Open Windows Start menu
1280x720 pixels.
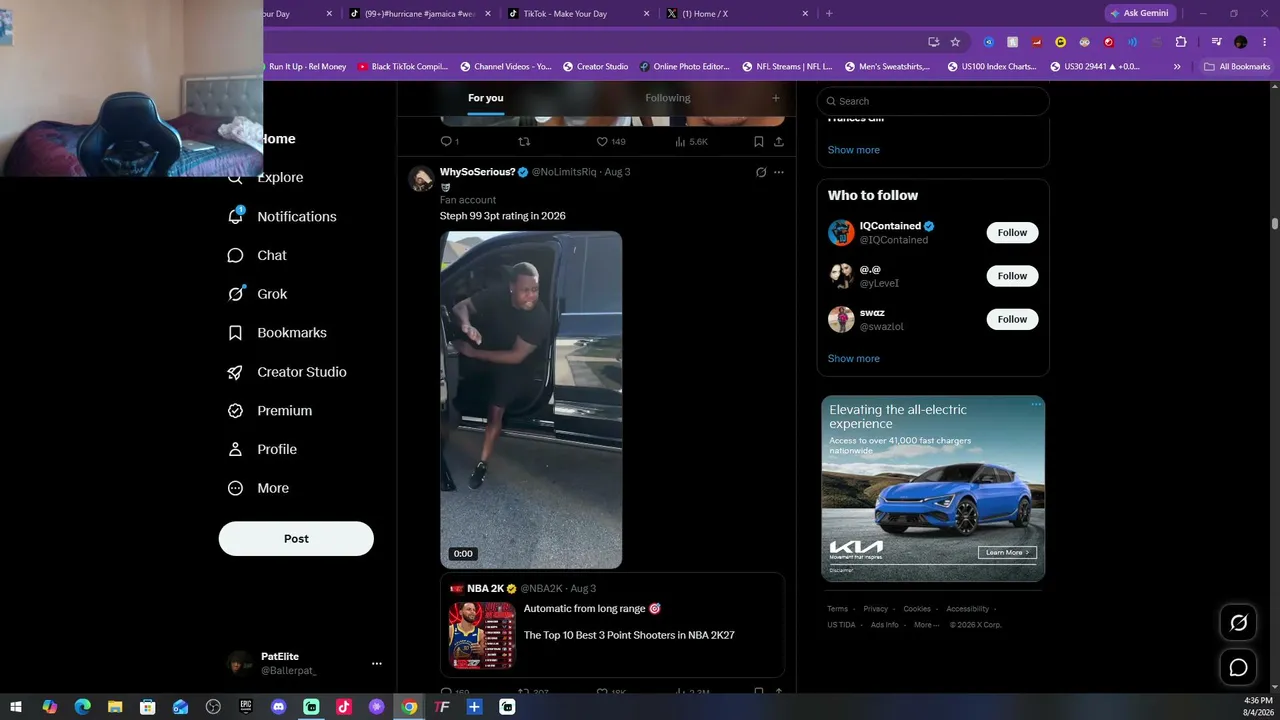pos(16,707)
